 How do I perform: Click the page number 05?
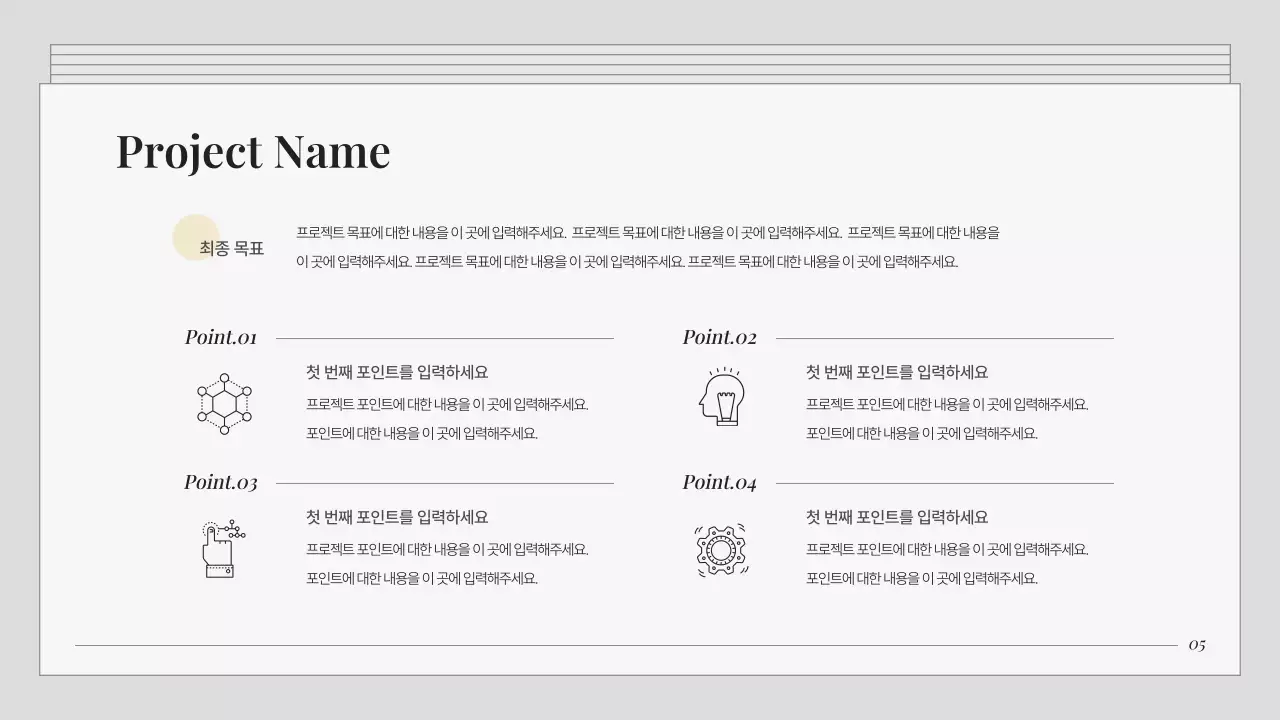[x=1199, y=645]
